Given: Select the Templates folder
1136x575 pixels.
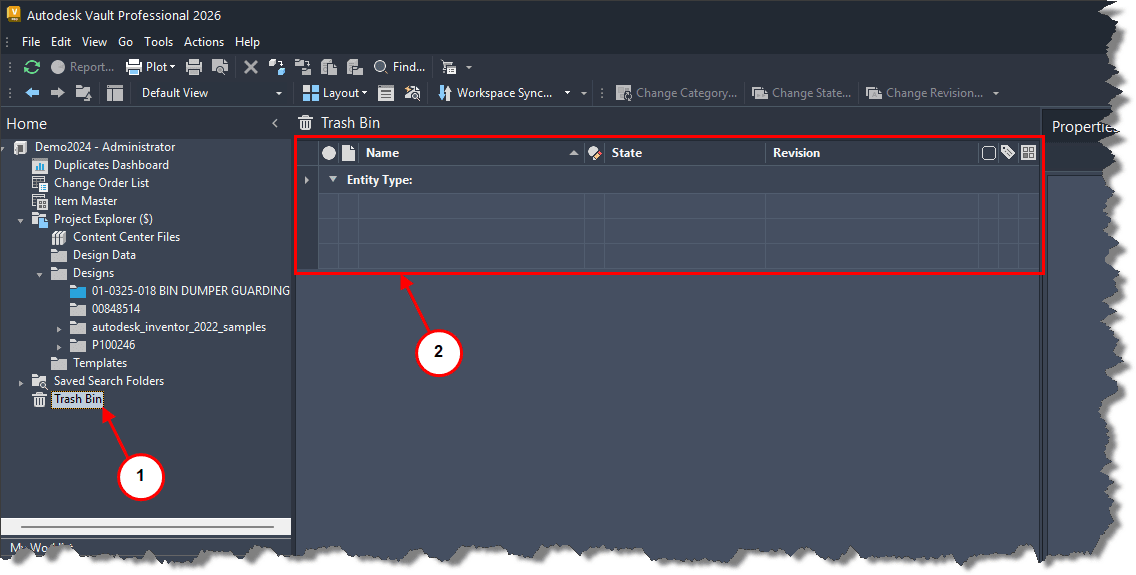Looking at the screenshot, I should coord(100,363).
